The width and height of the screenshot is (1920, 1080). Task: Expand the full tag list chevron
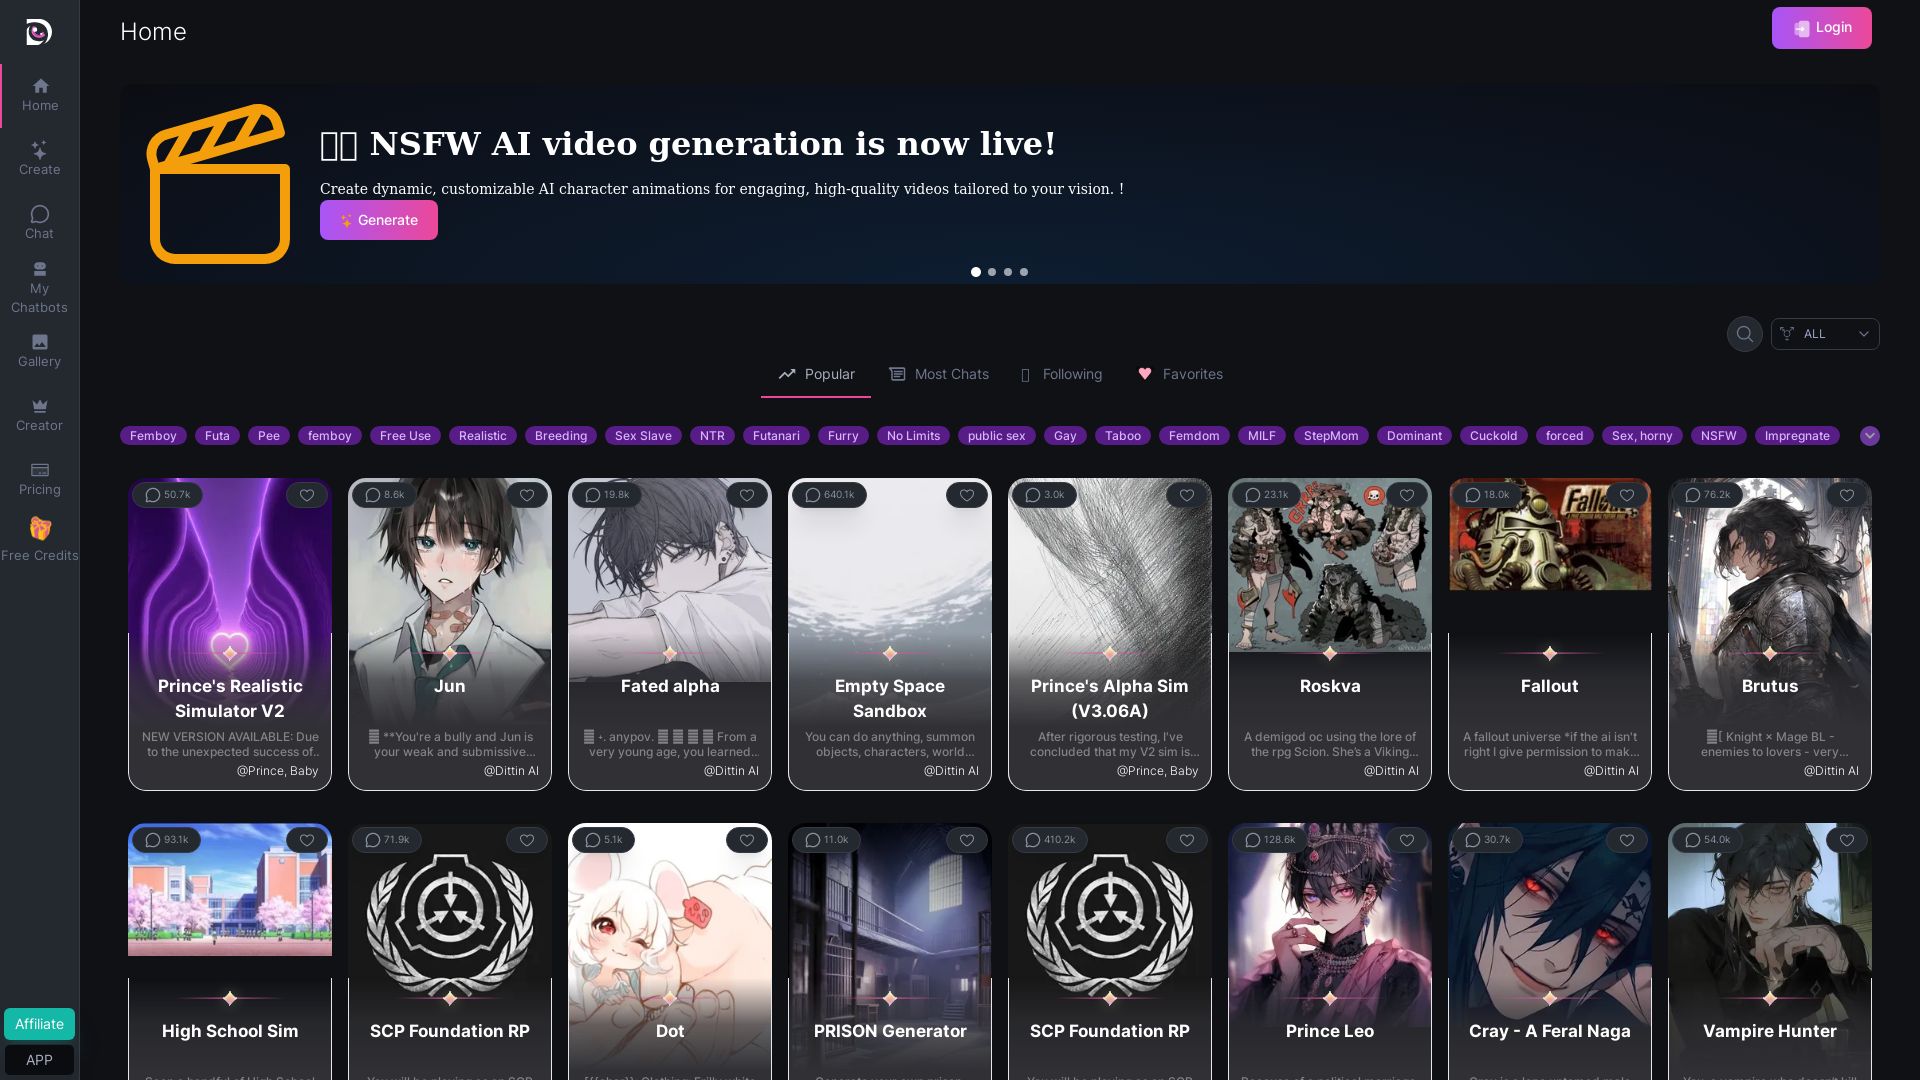pos(1870,436)
